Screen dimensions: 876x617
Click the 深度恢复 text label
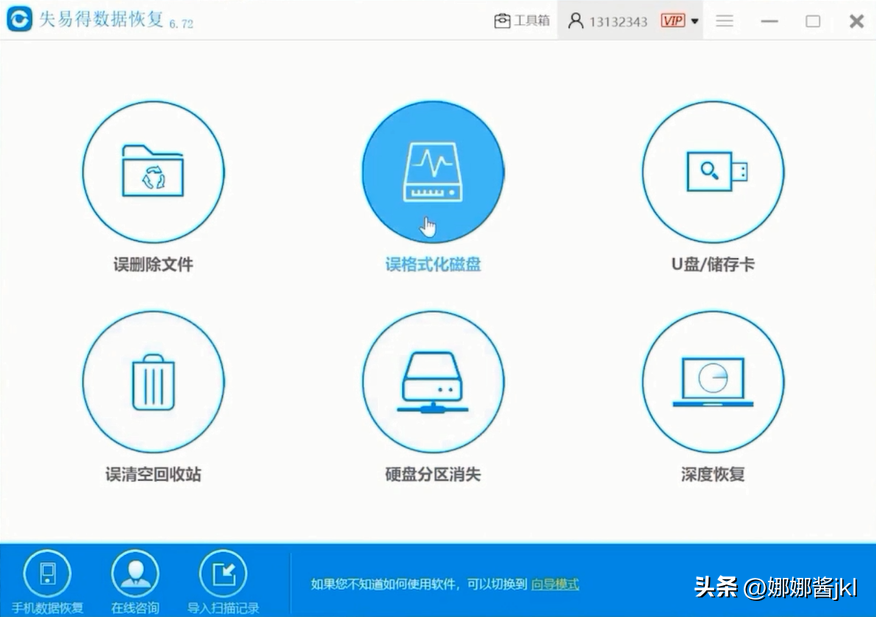713,474
